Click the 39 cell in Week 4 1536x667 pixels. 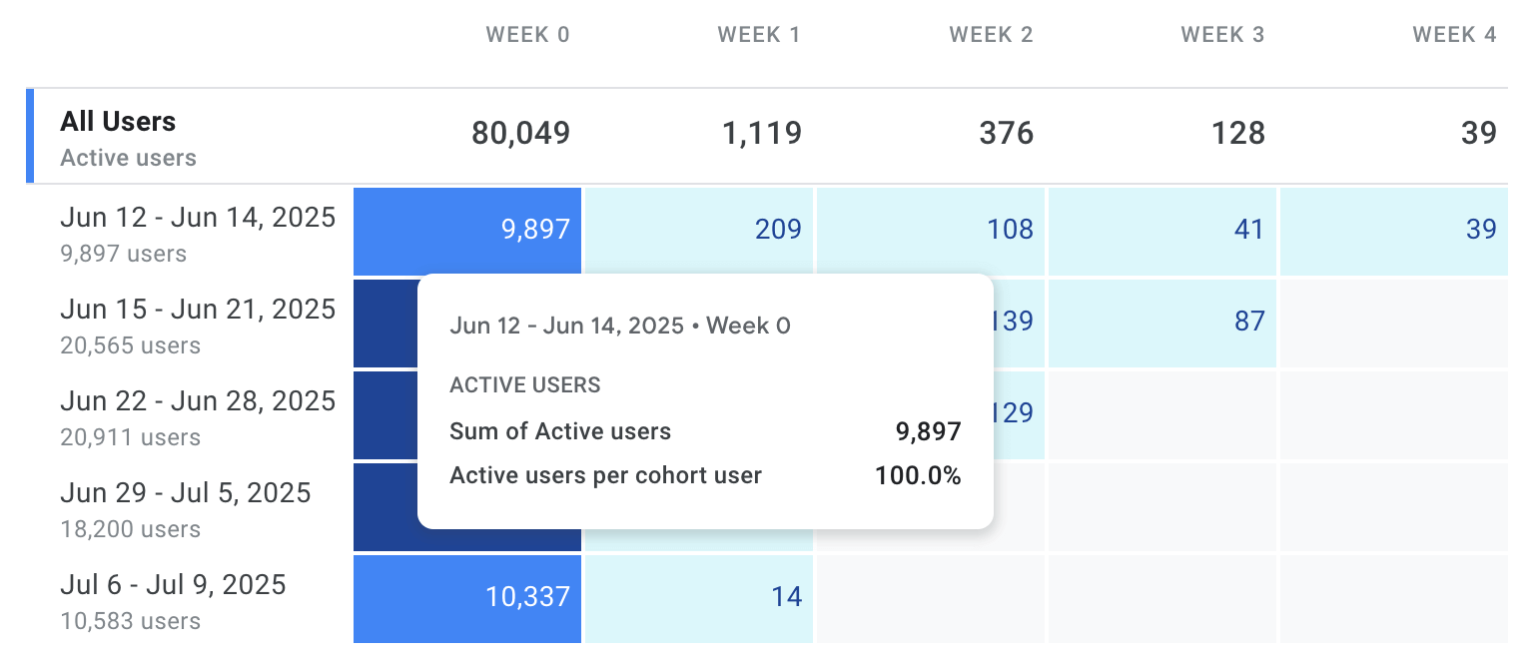(x=1394, y=229)
